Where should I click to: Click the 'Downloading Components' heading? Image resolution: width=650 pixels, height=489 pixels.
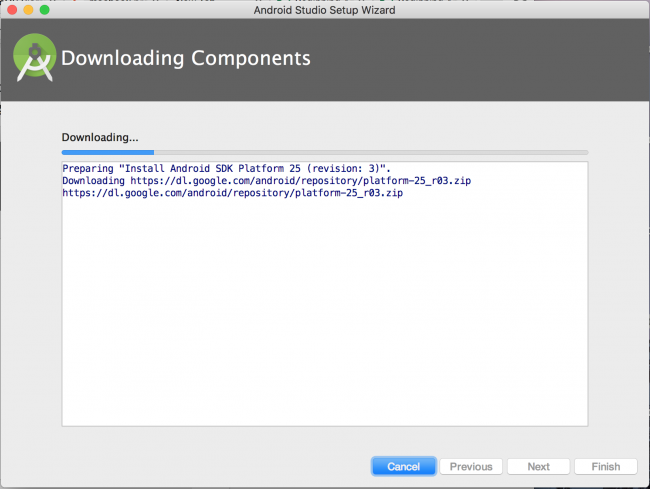pyautogui.click(x=186, y=58)
